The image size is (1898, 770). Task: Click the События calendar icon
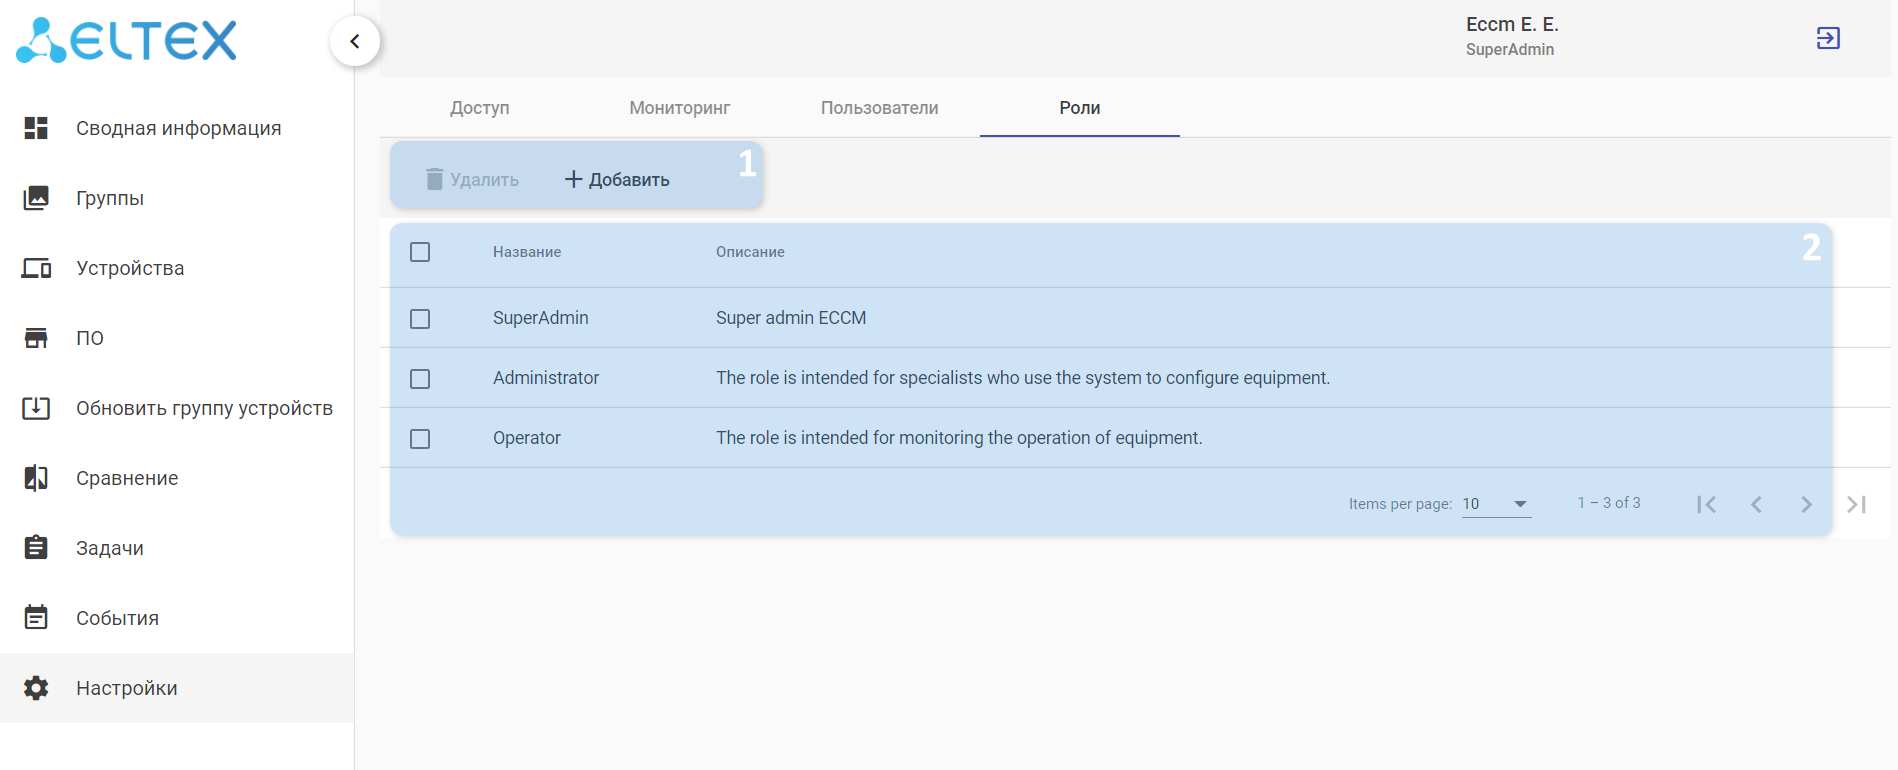pyautogui.click(x=36, y=618)
